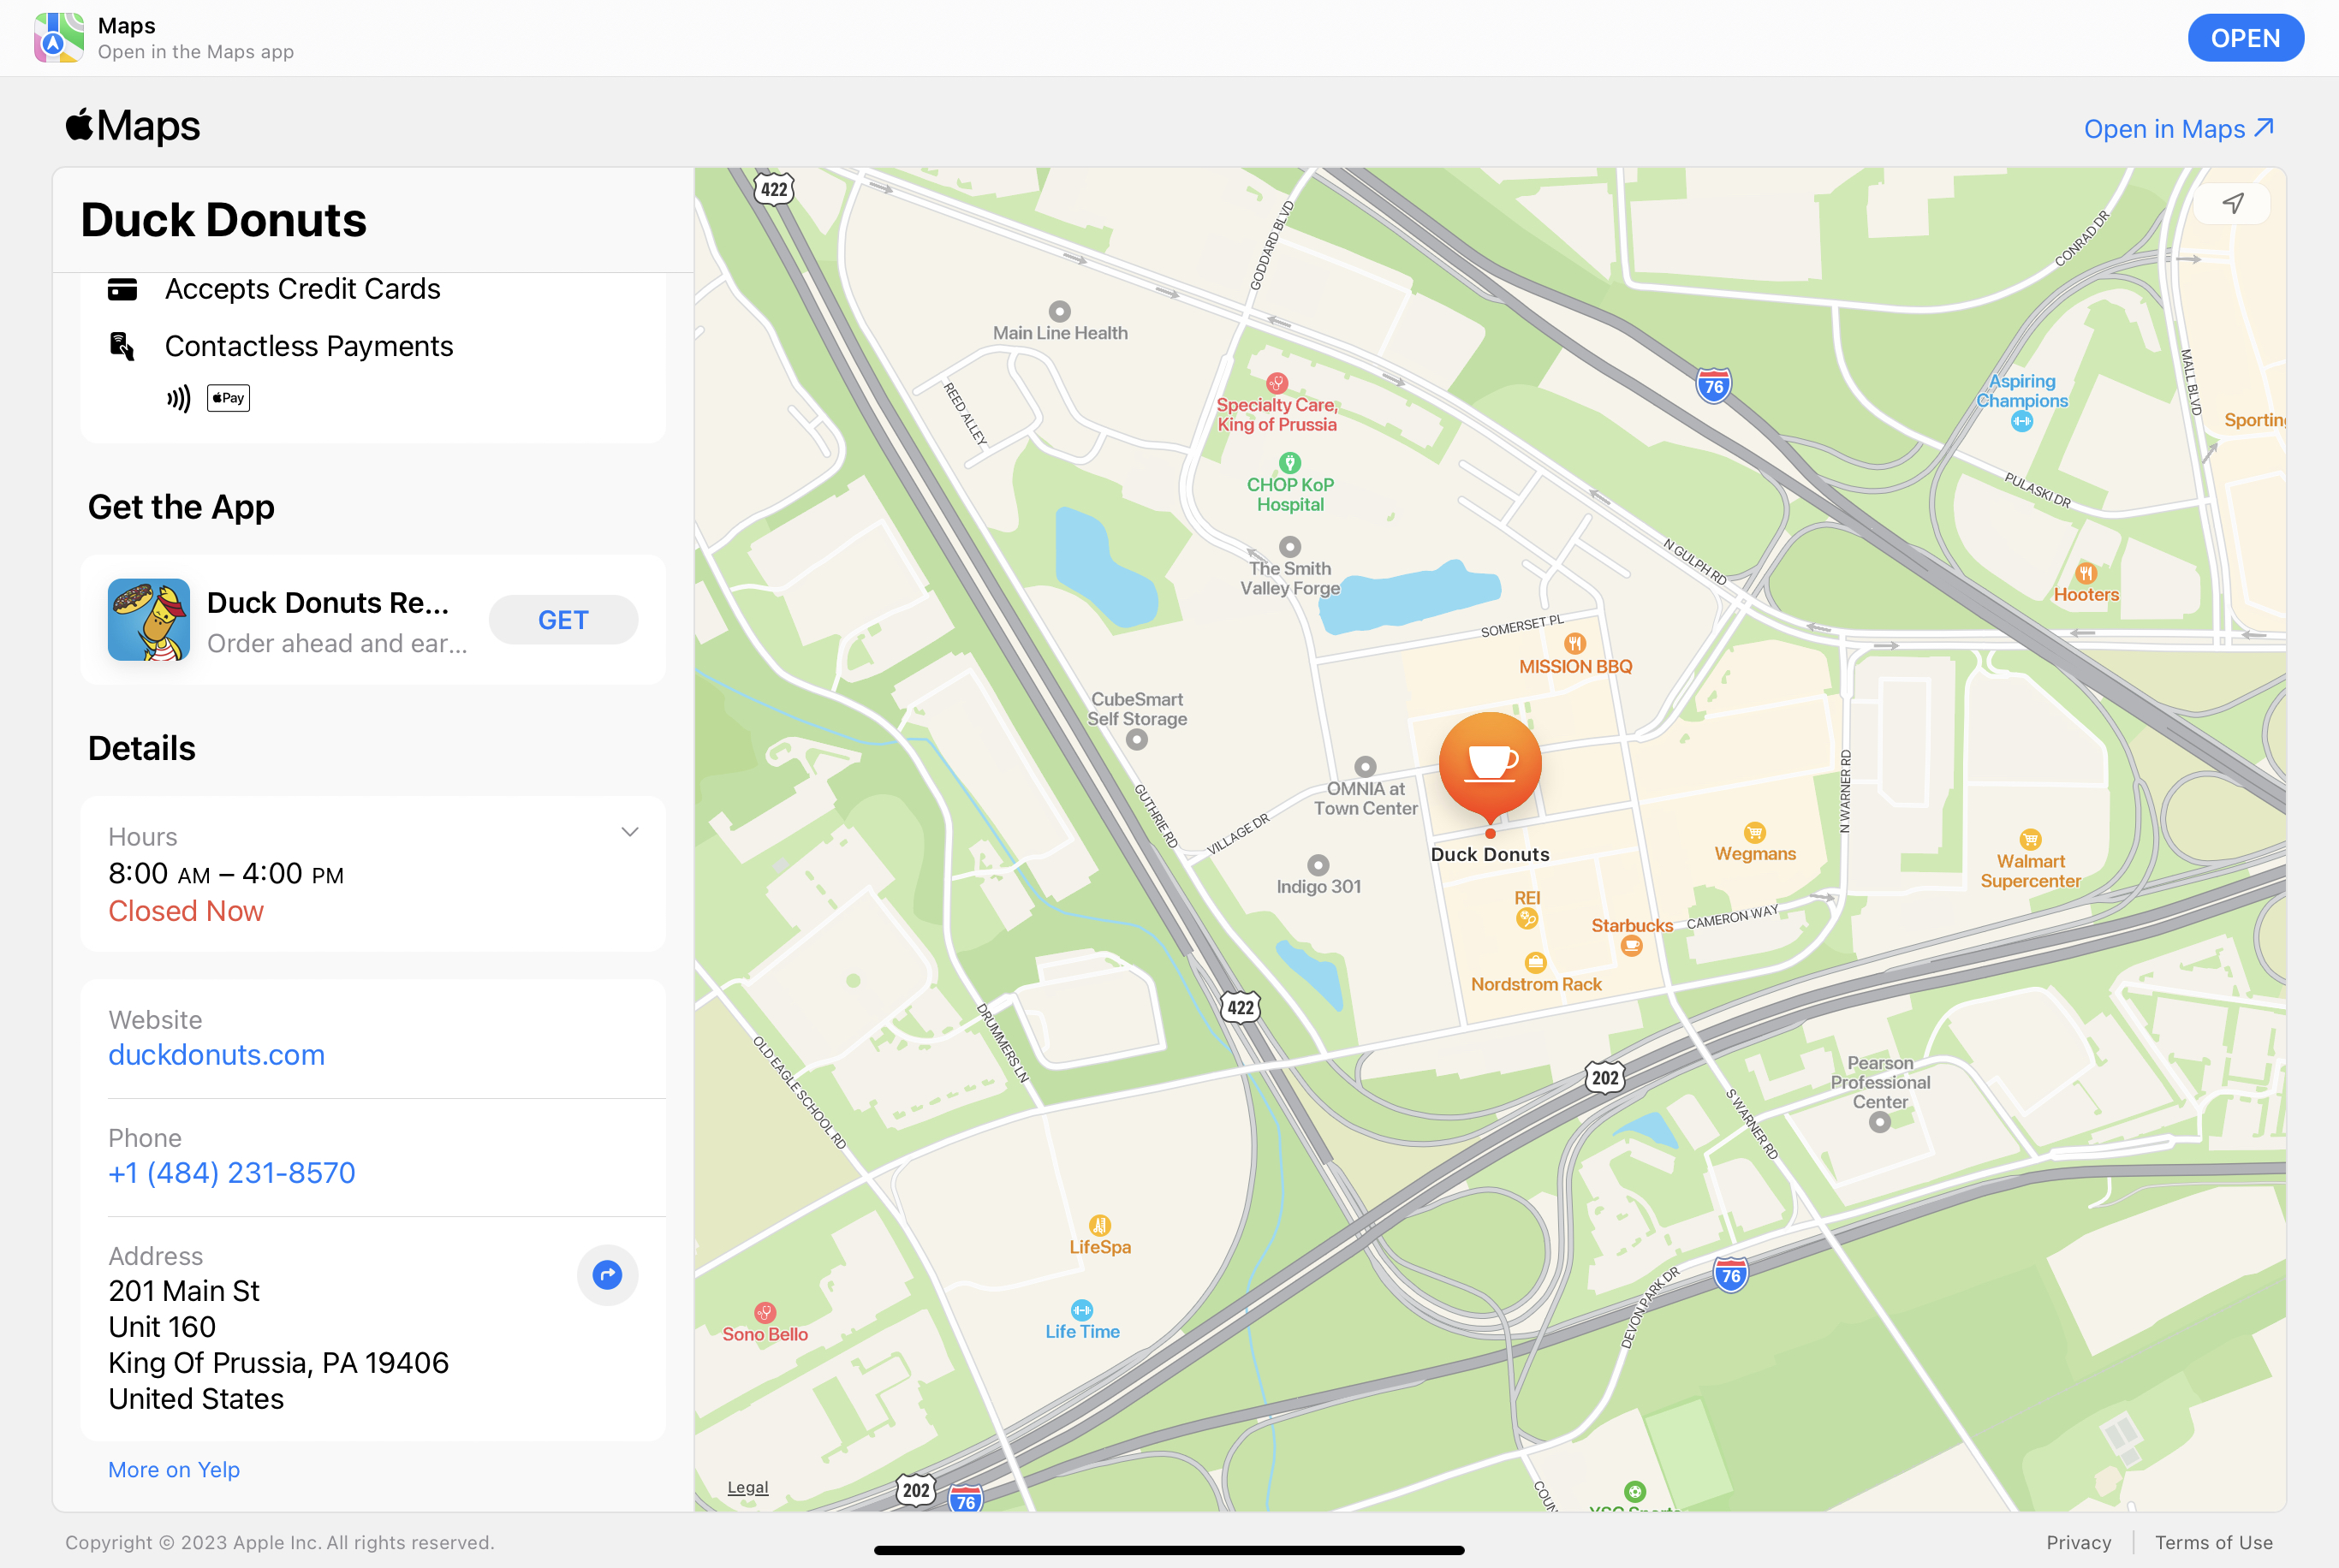This screenshot has width=2339, height=1568.
Task: Open the Privacy footer link
Action: (x=2079, y=1542)
